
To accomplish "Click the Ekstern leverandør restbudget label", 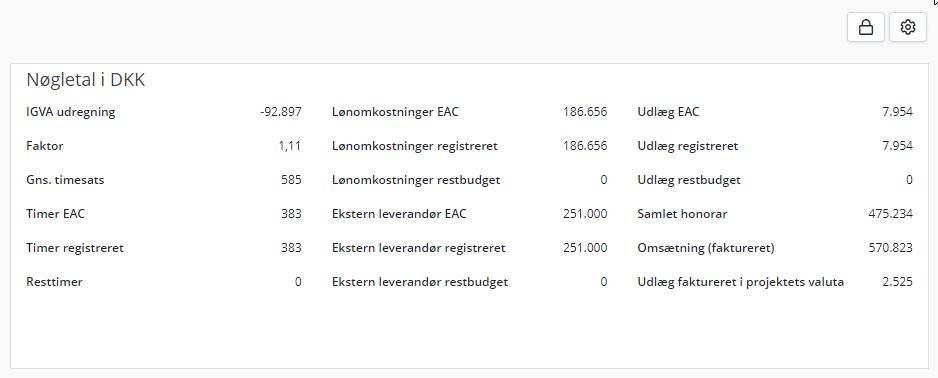I will [420, 282].
